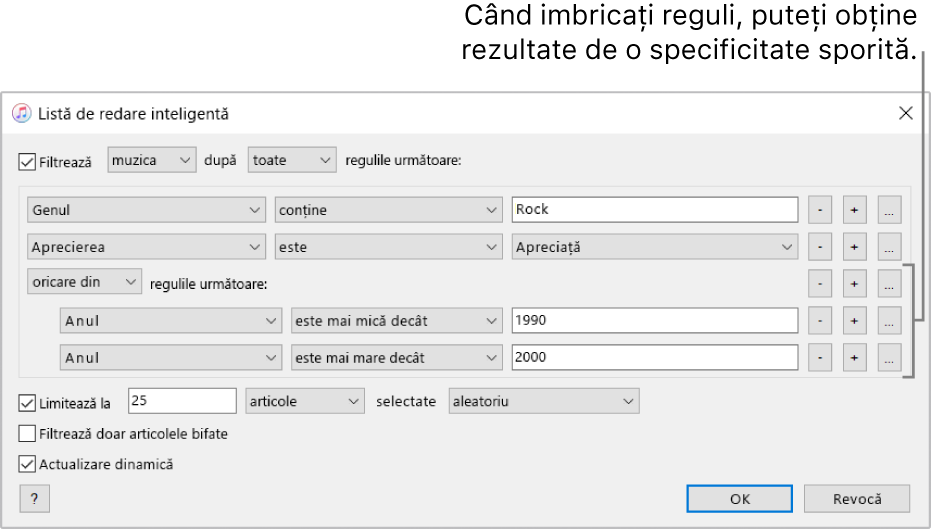
Task: Add rule after the 1990 year row
Action: 854,321
